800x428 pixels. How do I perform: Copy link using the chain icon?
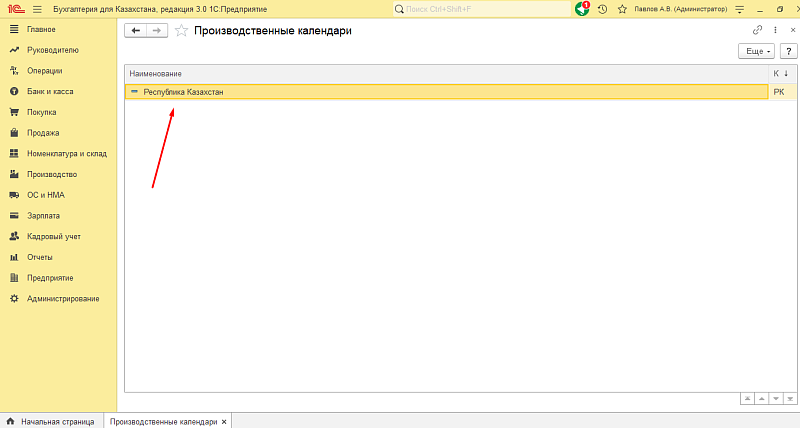coord(757,30)
